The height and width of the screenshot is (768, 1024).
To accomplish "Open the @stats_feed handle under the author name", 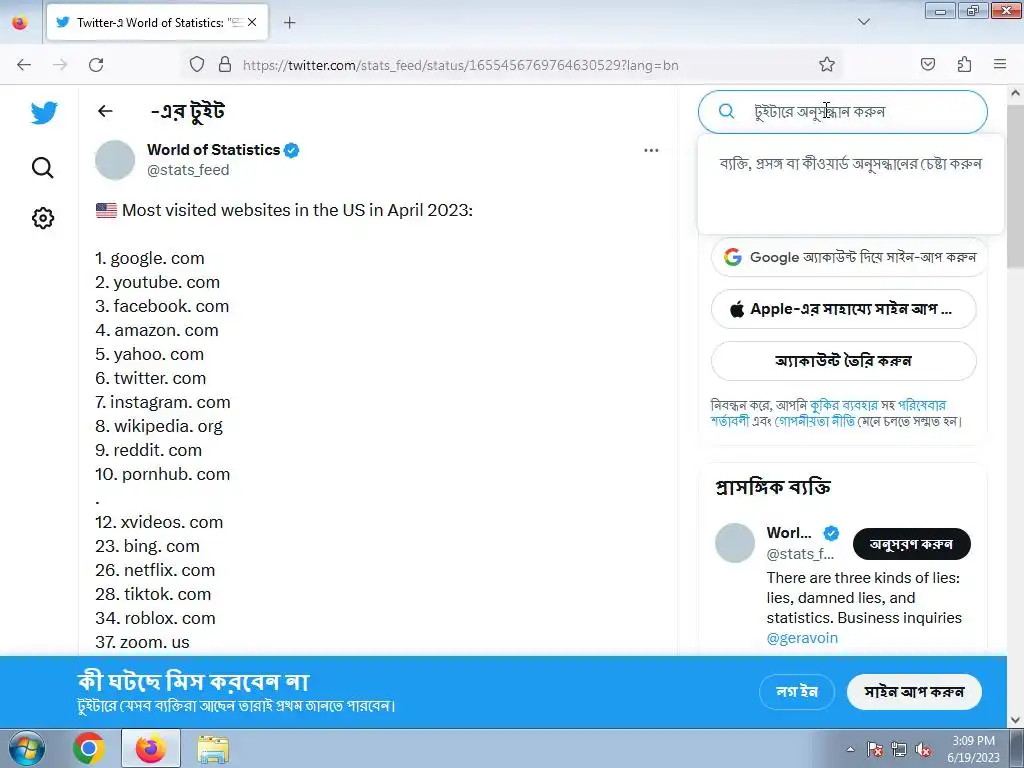I will click(x=188, y=170).
